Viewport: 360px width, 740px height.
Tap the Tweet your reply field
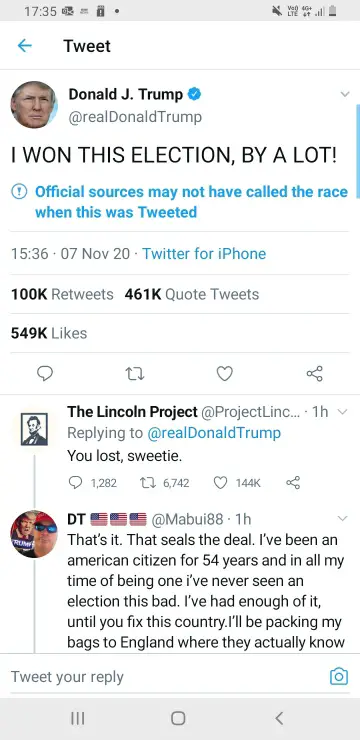[x=165, y=677]
